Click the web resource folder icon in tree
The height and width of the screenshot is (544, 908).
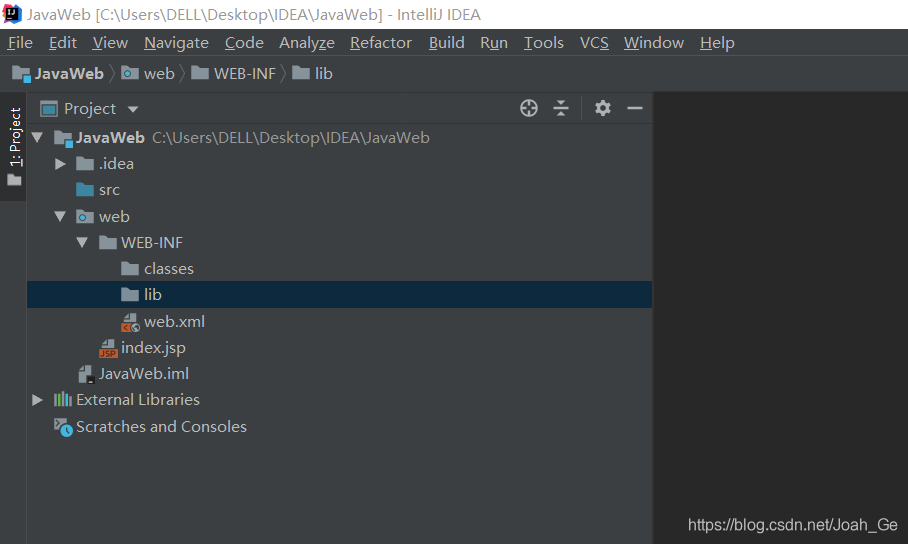[85, 217]
